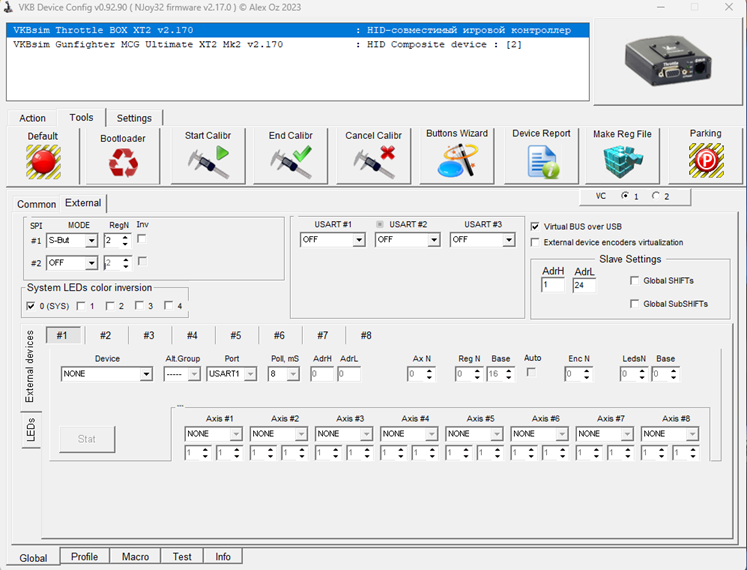Enable External device encoders virtualization
Viewport: 747px width, 570px height.
pos(536,242)
